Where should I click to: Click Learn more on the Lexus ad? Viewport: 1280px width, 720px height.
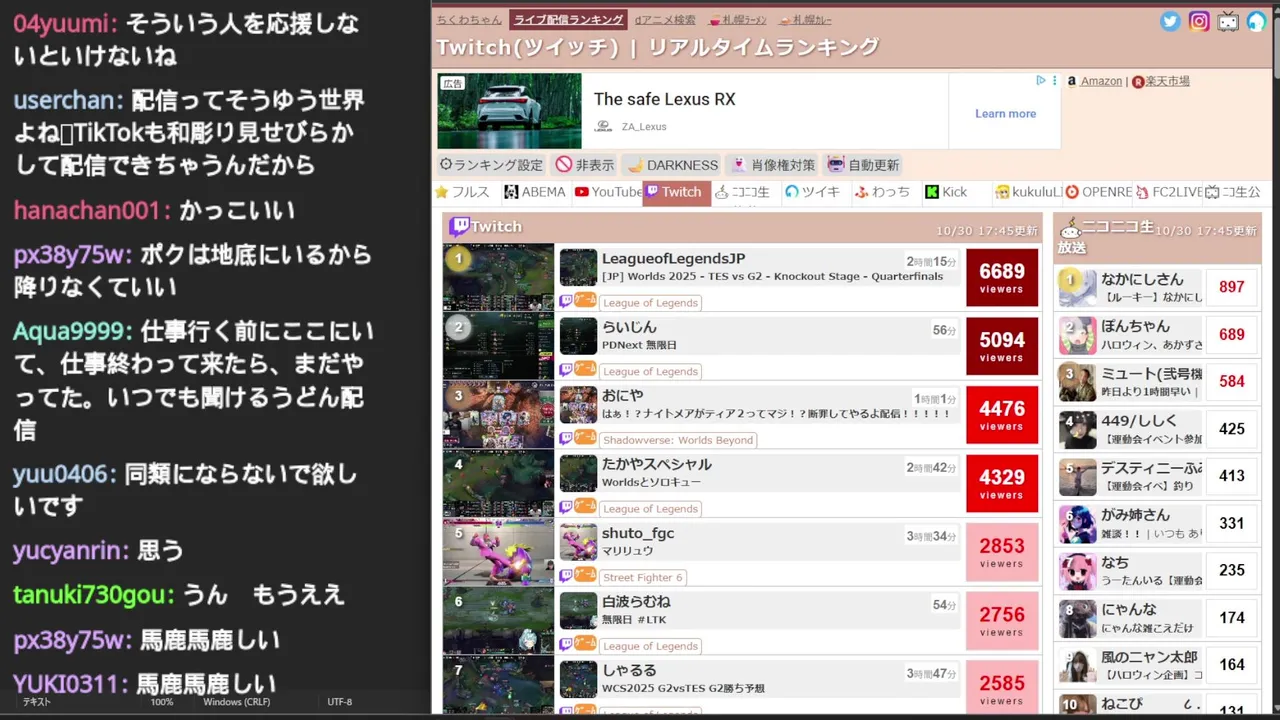click(1005, 114)
